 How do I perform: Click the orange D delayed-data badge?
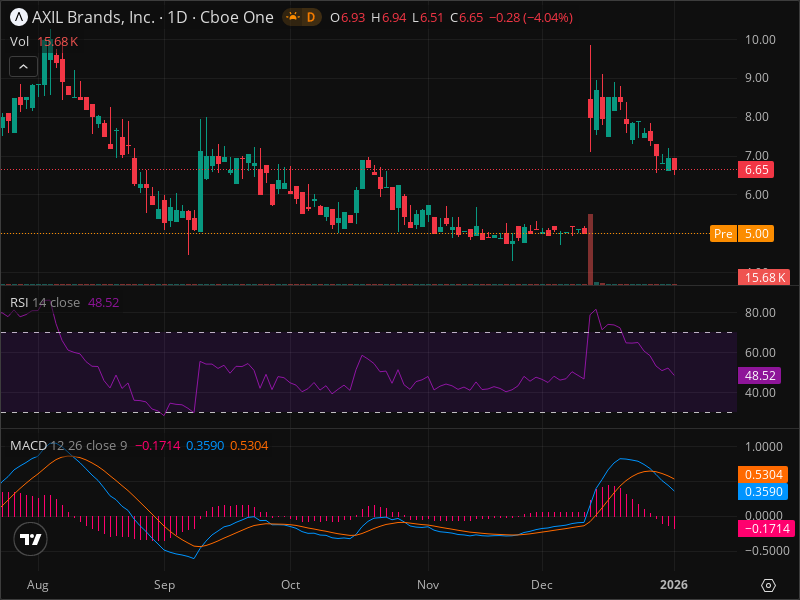[311, 17]
